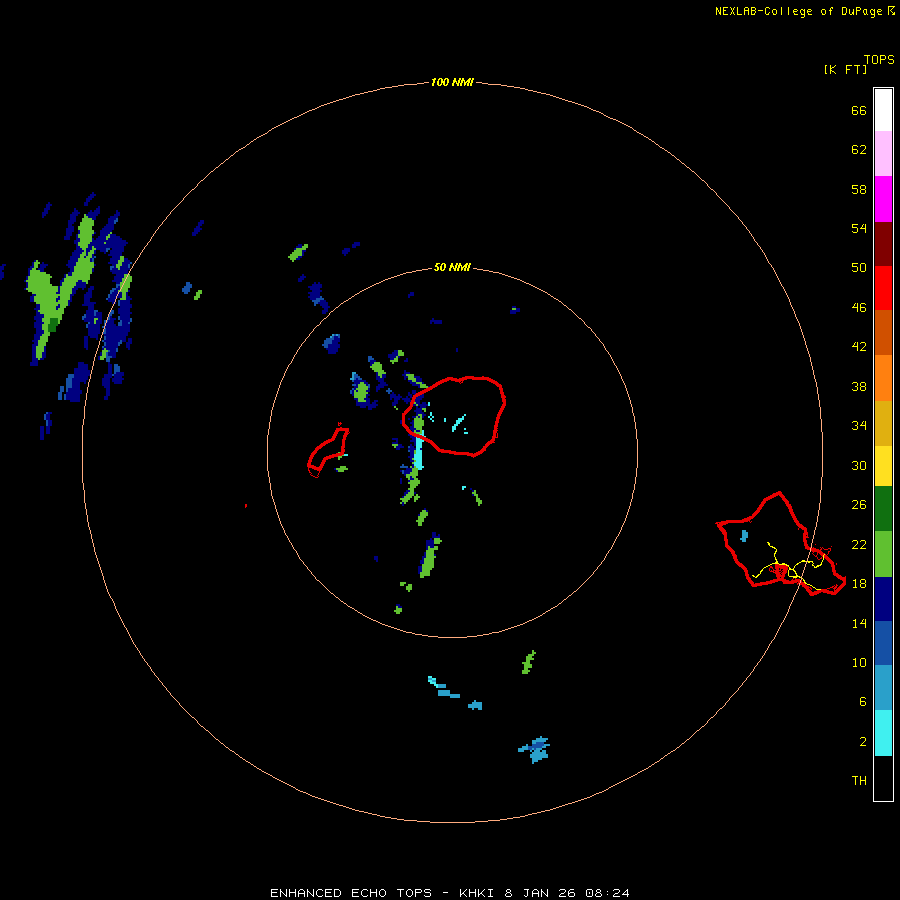The height and width of the screenshot is (900, 900).
Task: Click the ENHANCED ECHO TOPS caption text
Action: point(351,893)
